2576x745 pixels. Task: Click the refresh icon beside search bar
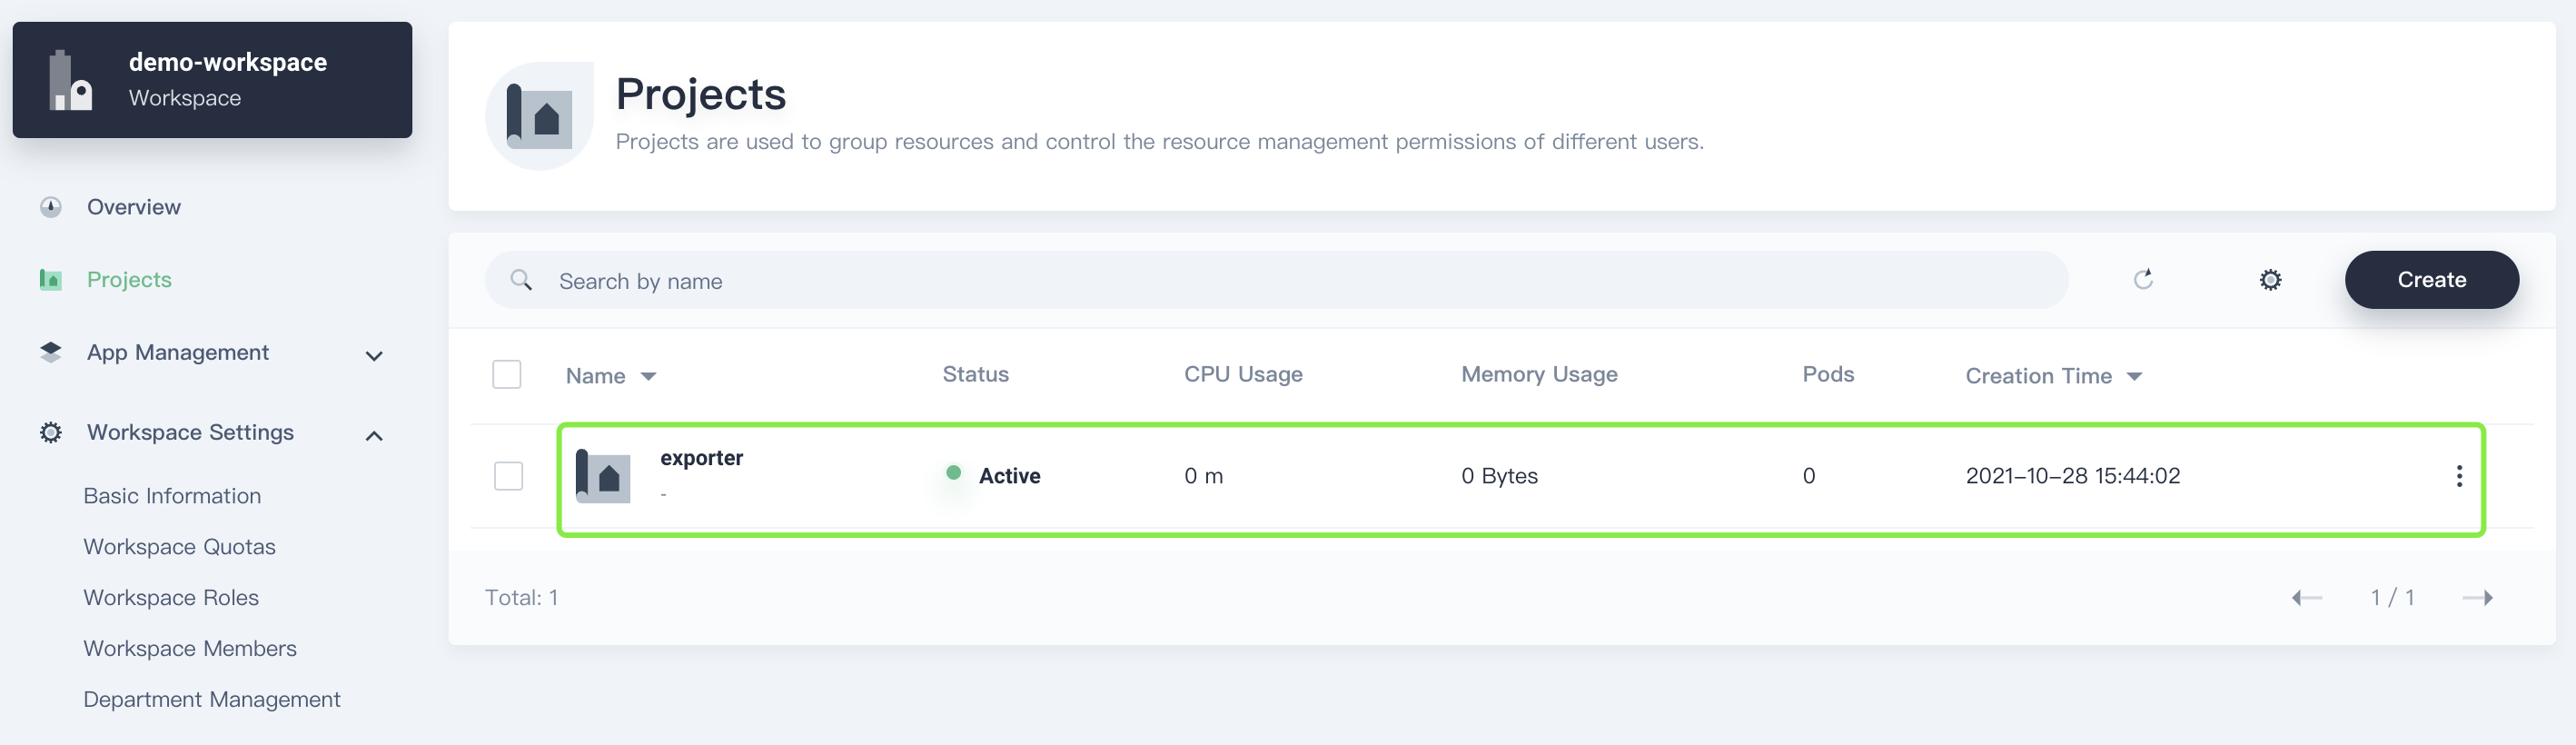[x=2142, y=280]
